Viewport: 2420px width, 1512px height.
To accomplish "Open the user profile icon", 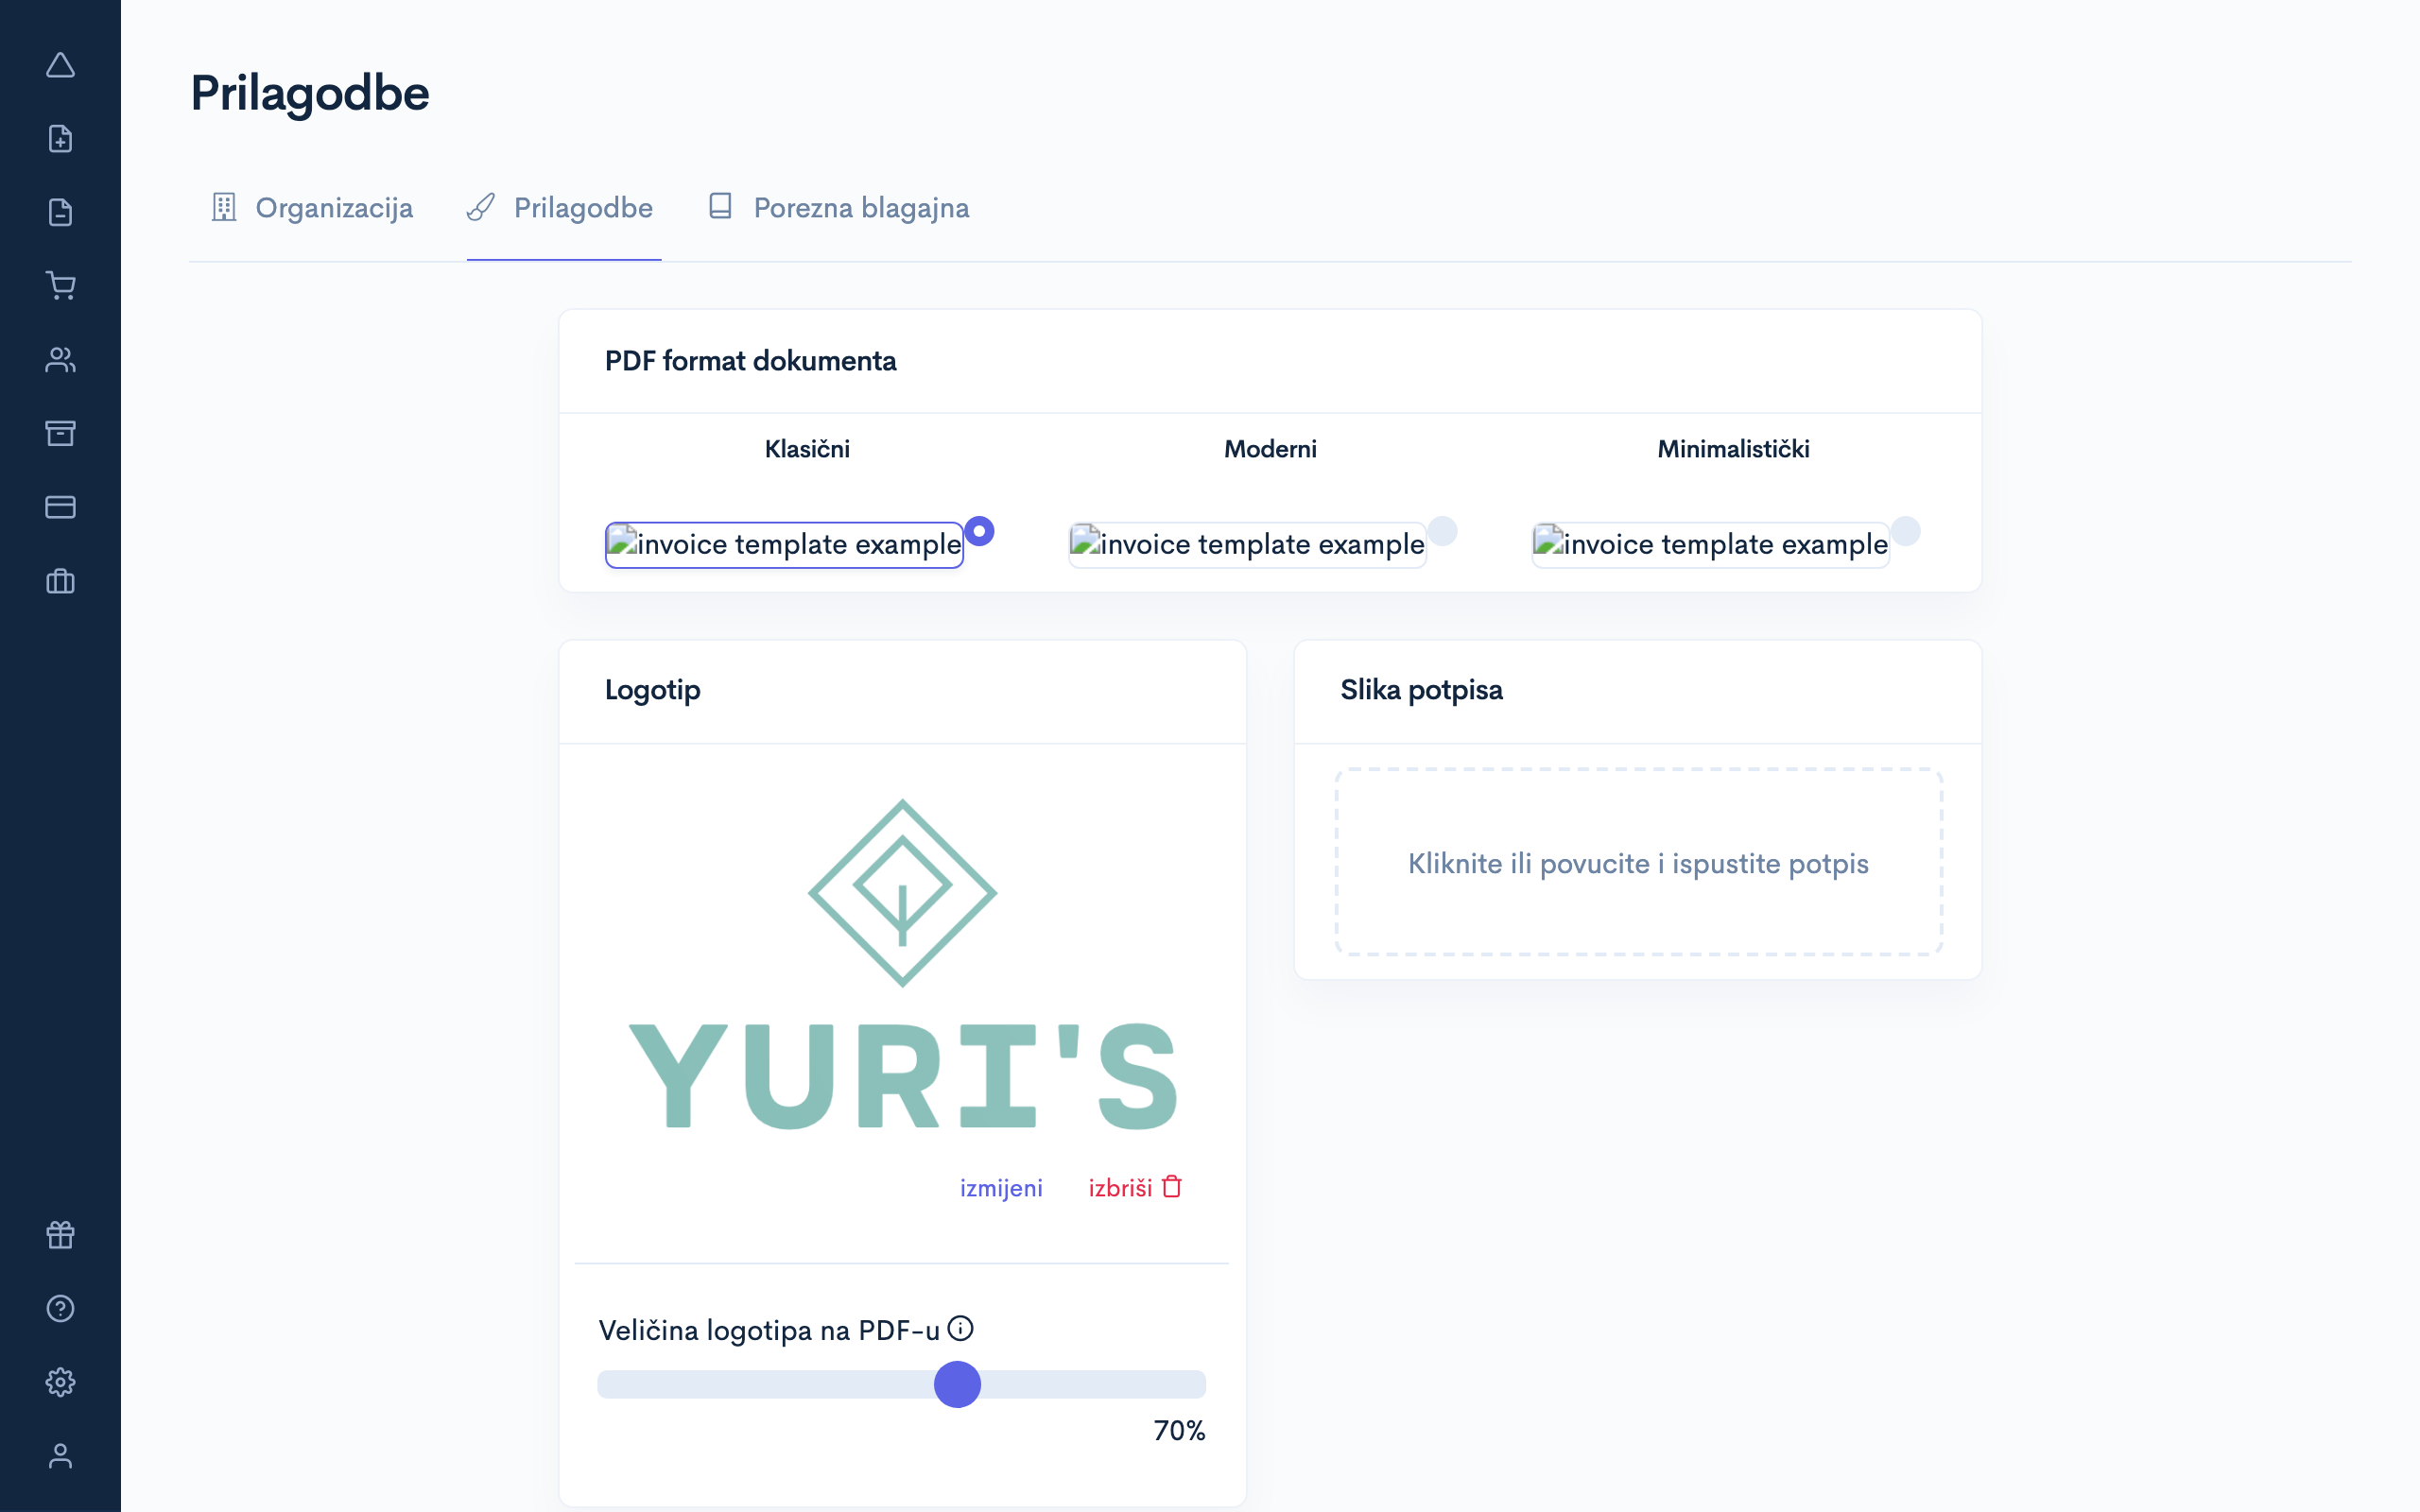I will (x=60, y=1456).
